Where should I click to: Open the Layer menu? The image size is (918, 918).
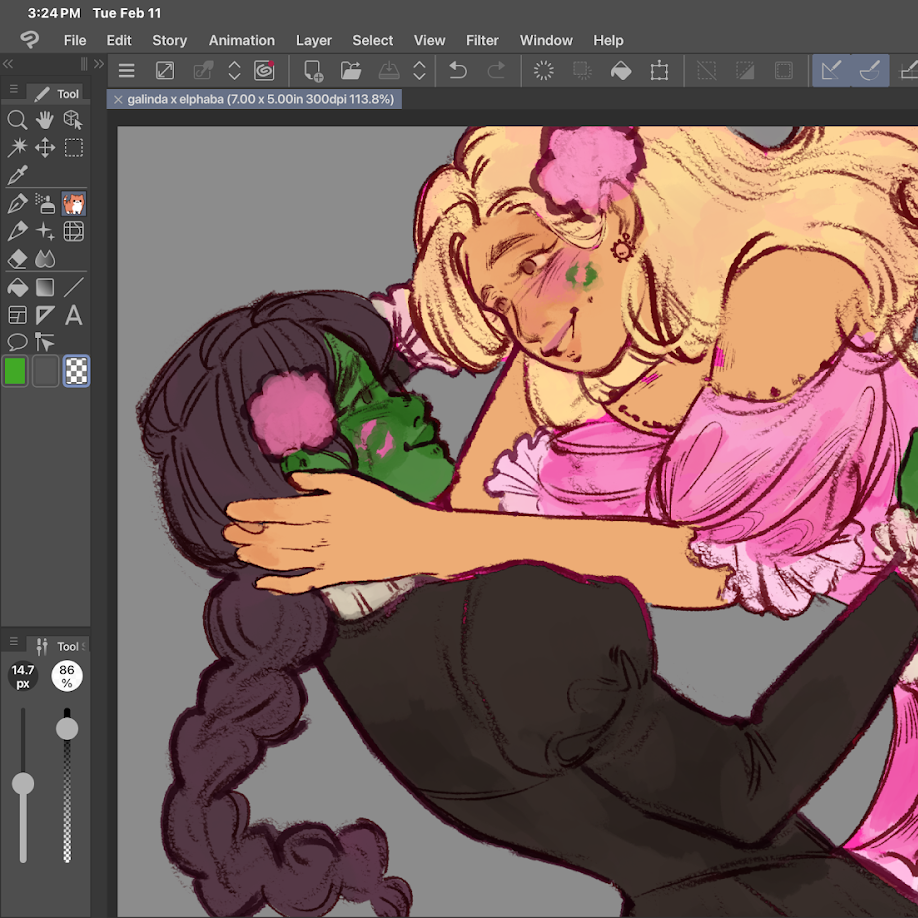pos(314,40)
